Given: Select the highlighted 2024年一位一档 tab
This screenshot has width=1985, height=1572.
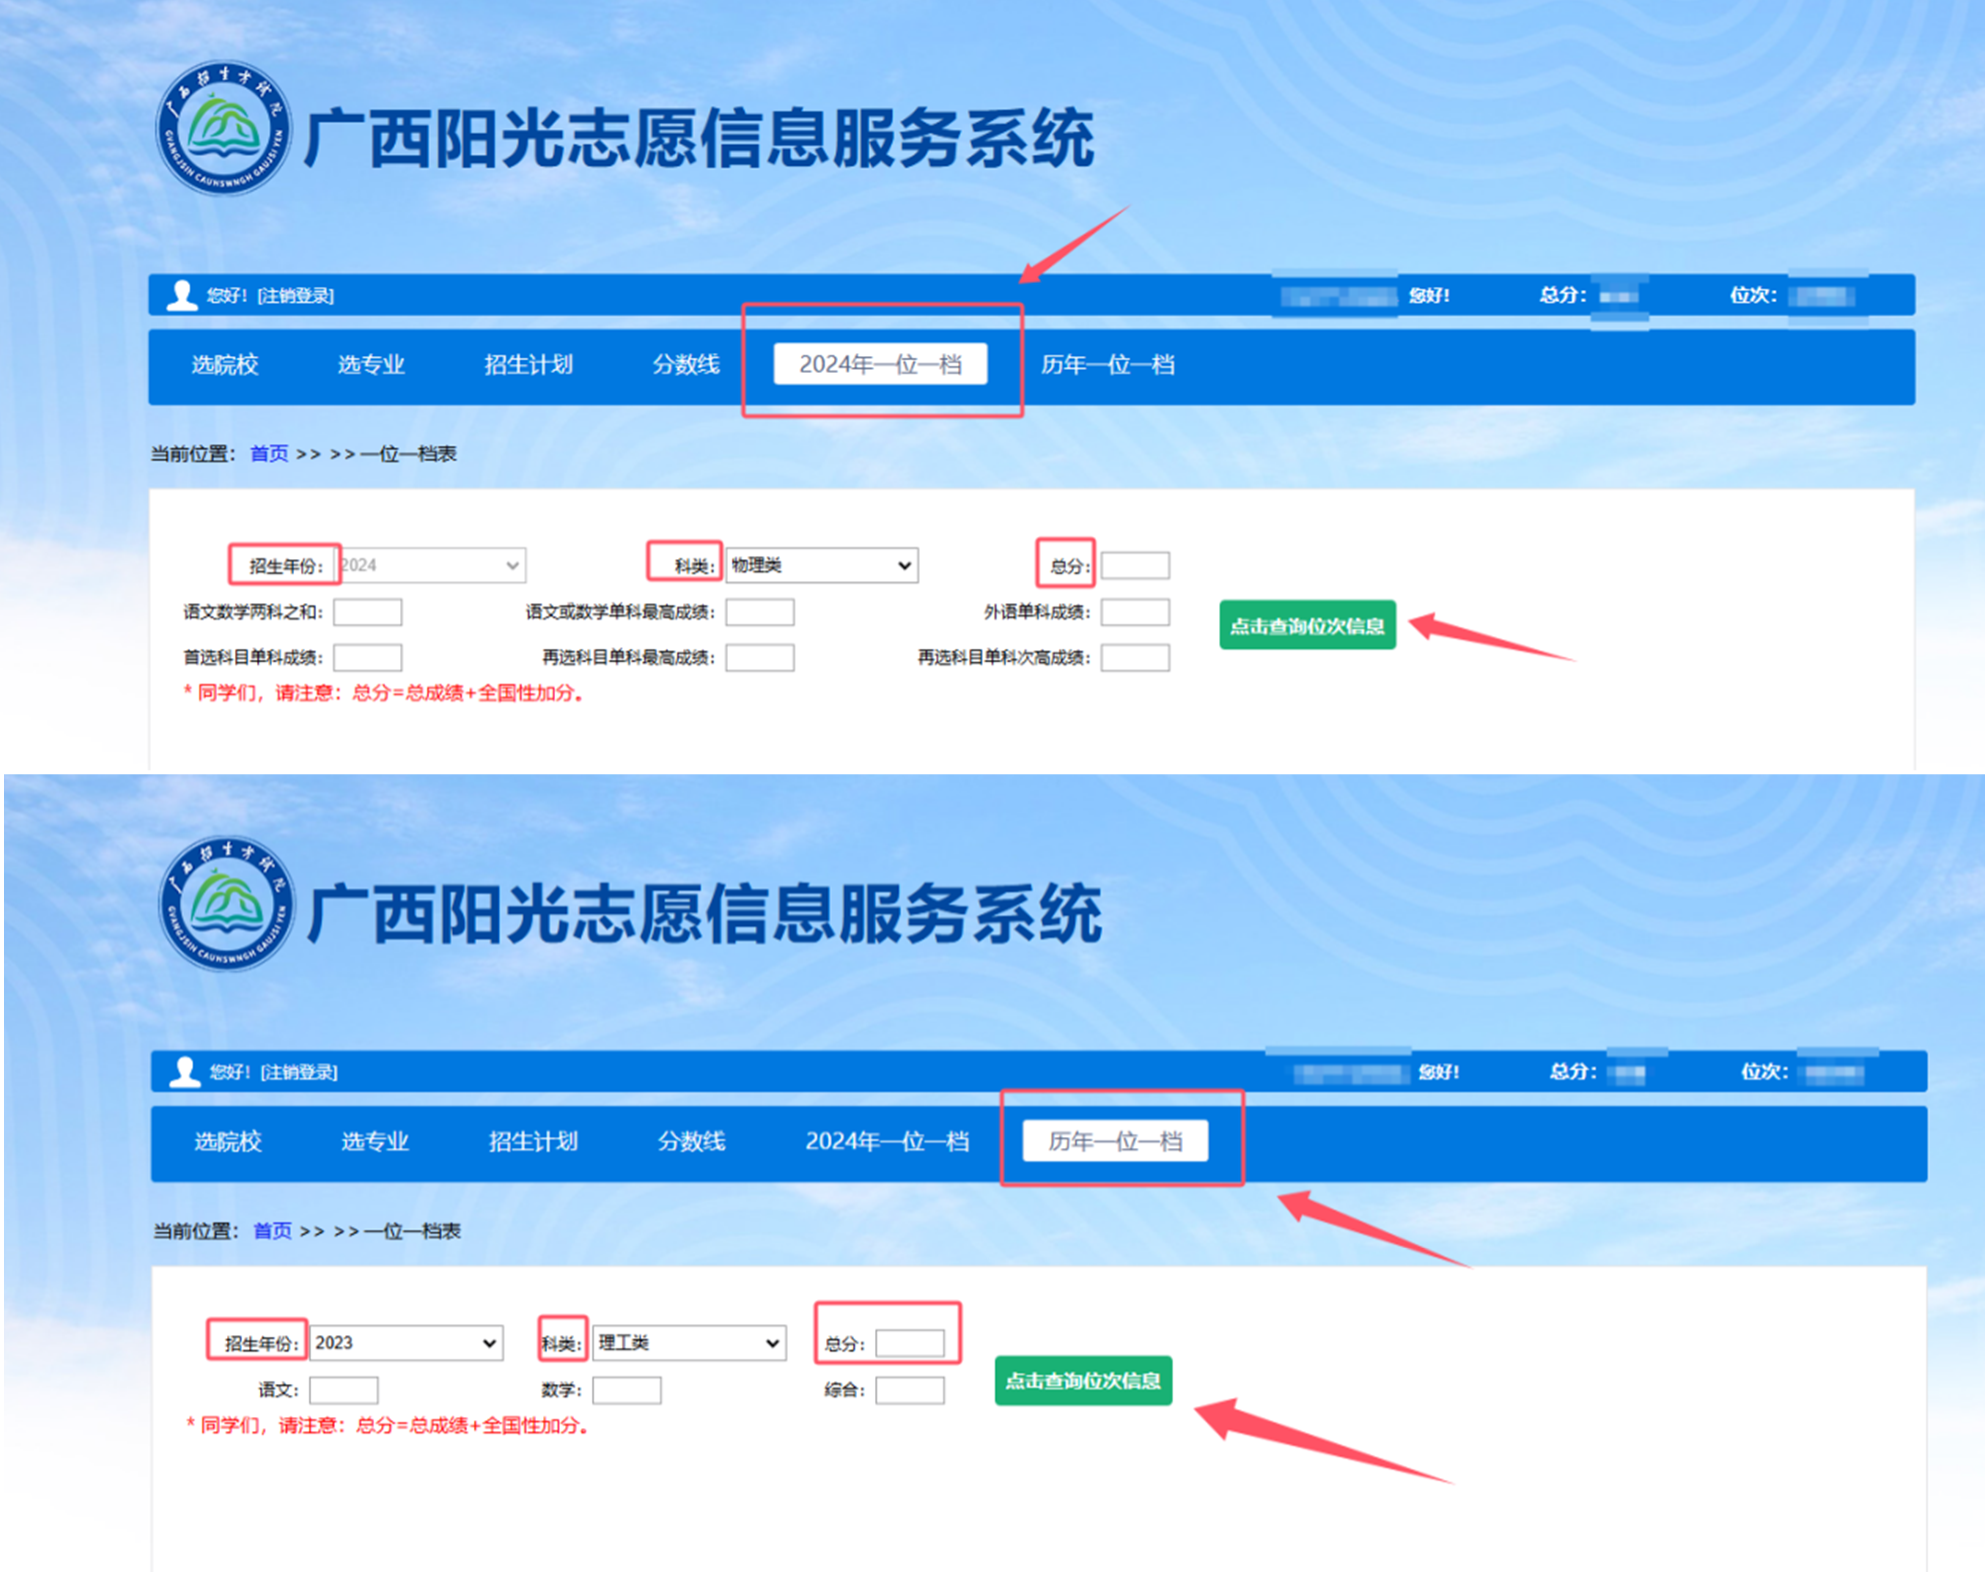Looking at the screenshot, I should (880, 364).
